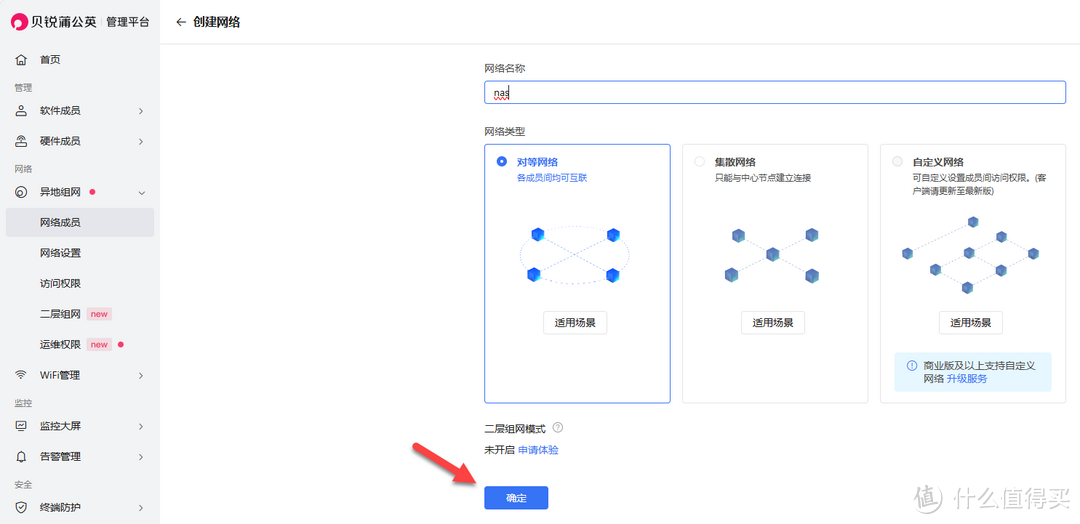The image size is (1080, 524).
Task: Click the 申请体验 link
Action: [x=538, y=450]
